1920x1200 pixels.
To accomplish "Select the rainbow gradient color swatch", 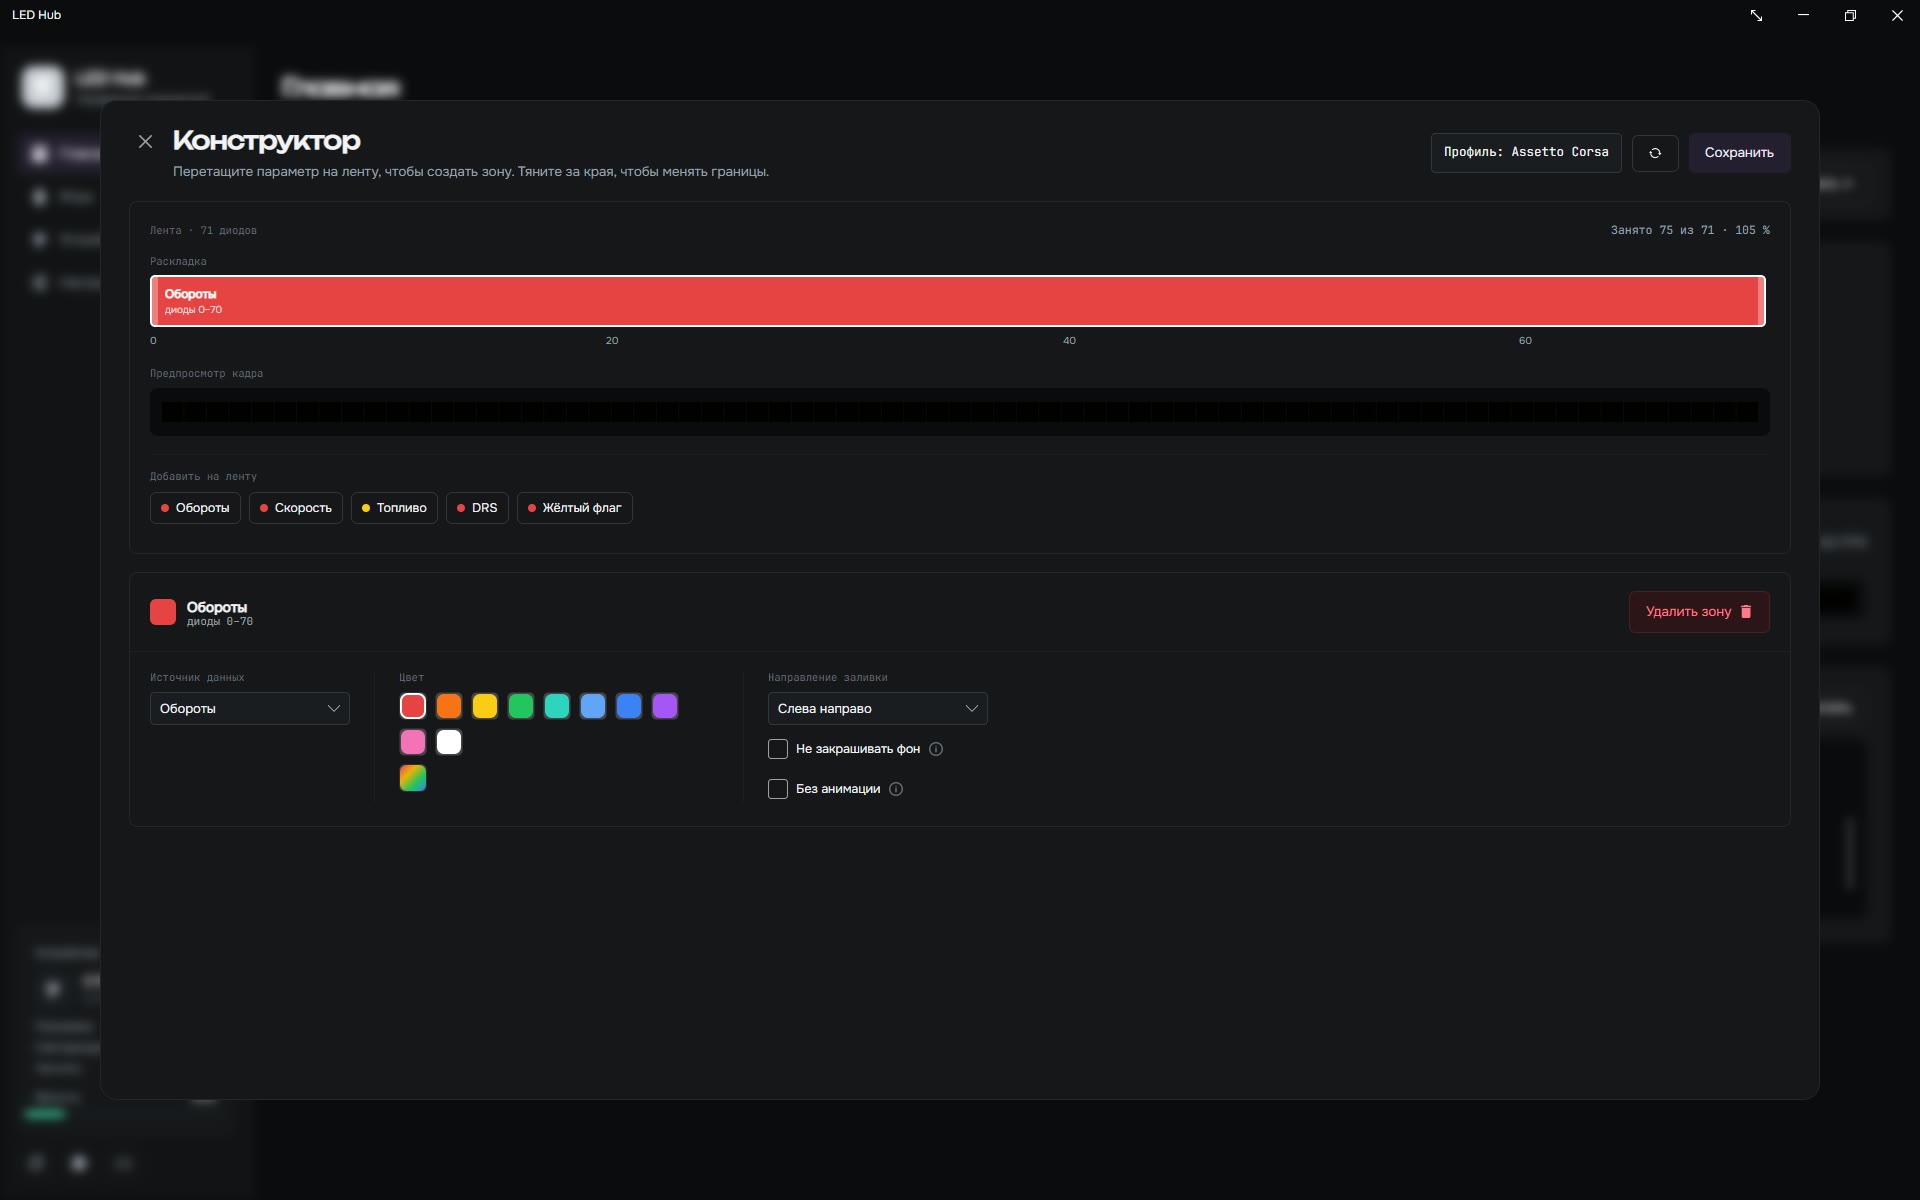I will pos(413,778).
